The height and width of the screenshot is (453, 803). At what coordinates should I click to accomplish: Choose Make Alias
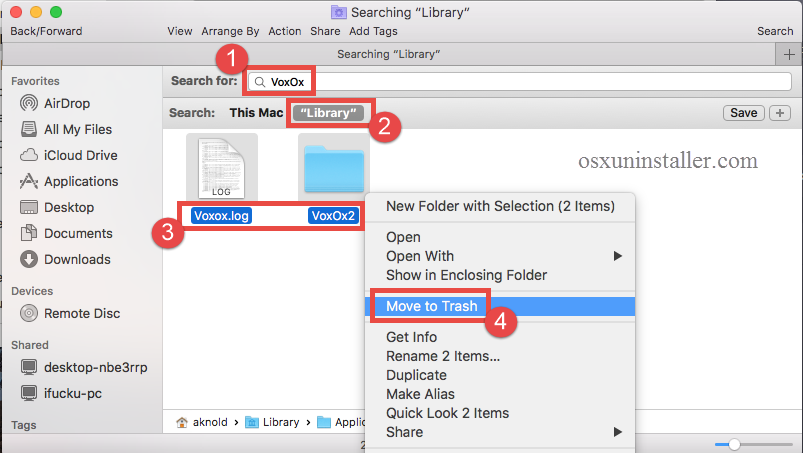(x=500, y=394)
